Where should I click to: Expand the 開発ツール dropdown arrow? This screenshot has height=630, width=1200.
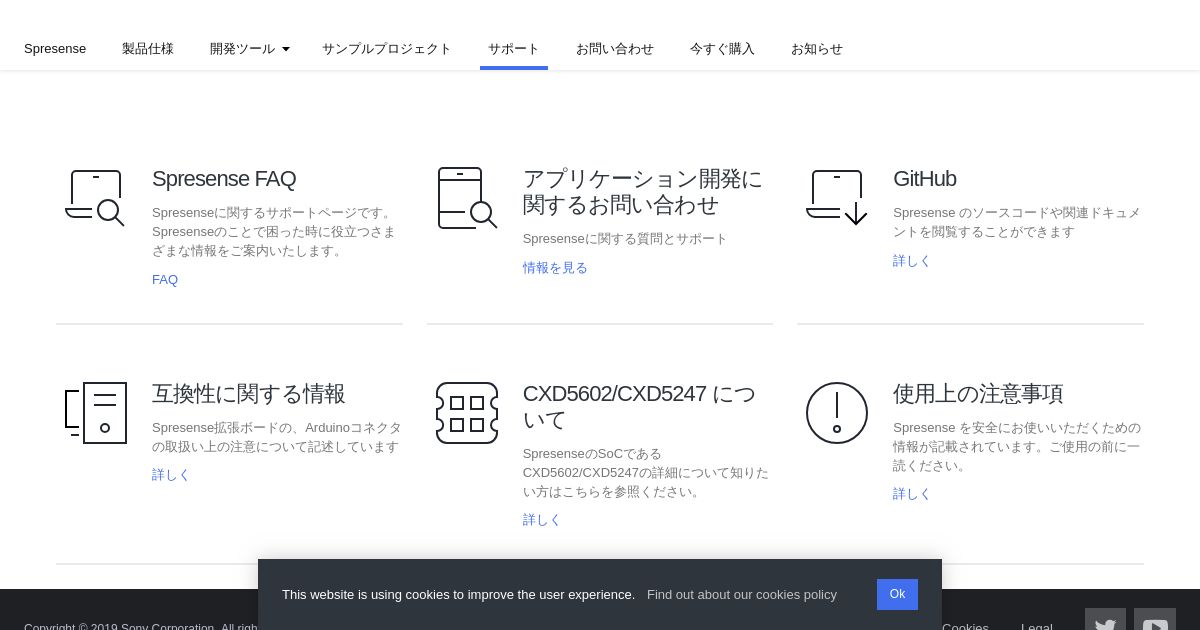(286, 49)
